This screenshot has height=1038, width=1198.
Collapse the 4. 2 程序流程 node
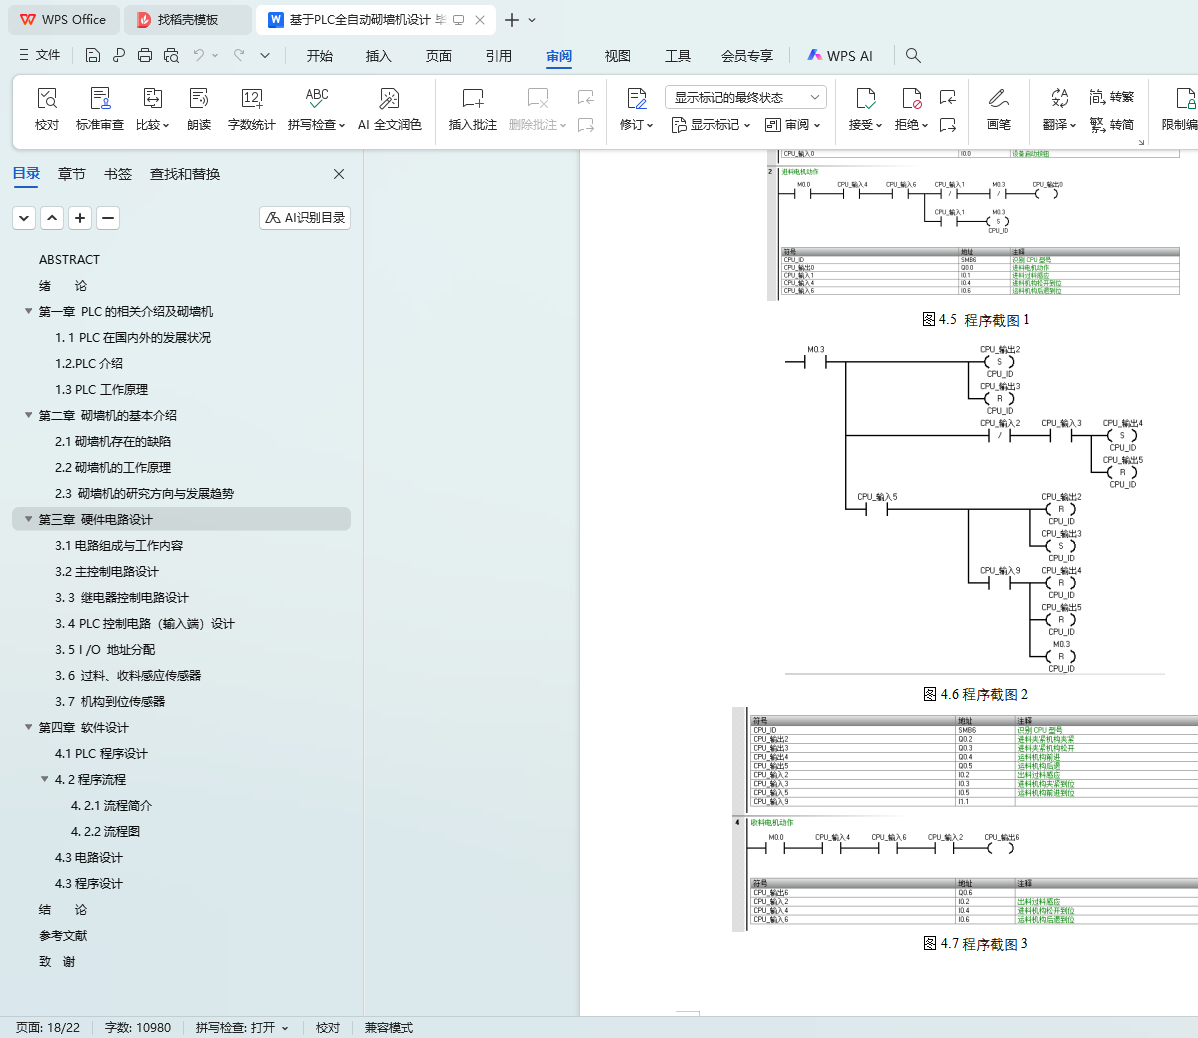coord(44,778)
